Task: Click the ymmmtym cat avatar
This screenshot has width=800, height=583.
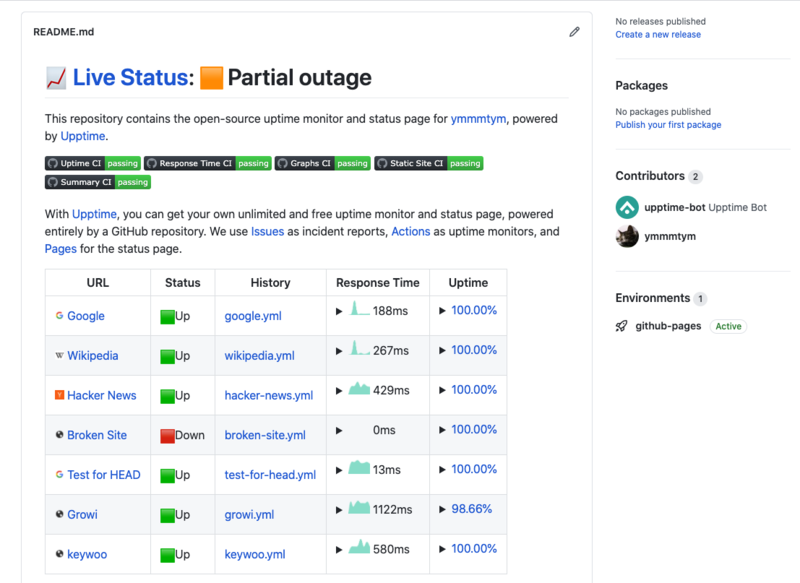Action: point(627,236)
